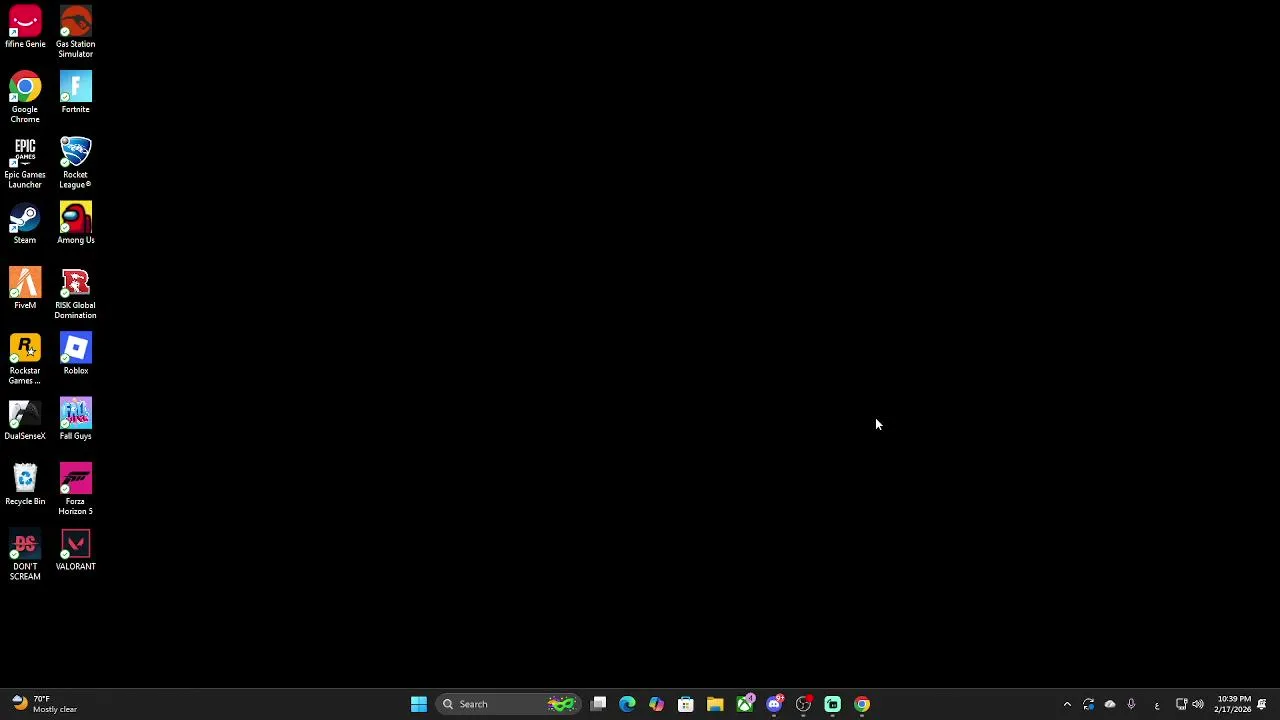
Task: Select the Gas Station Simulator desktop icon
Action: (x=75, y=32)
